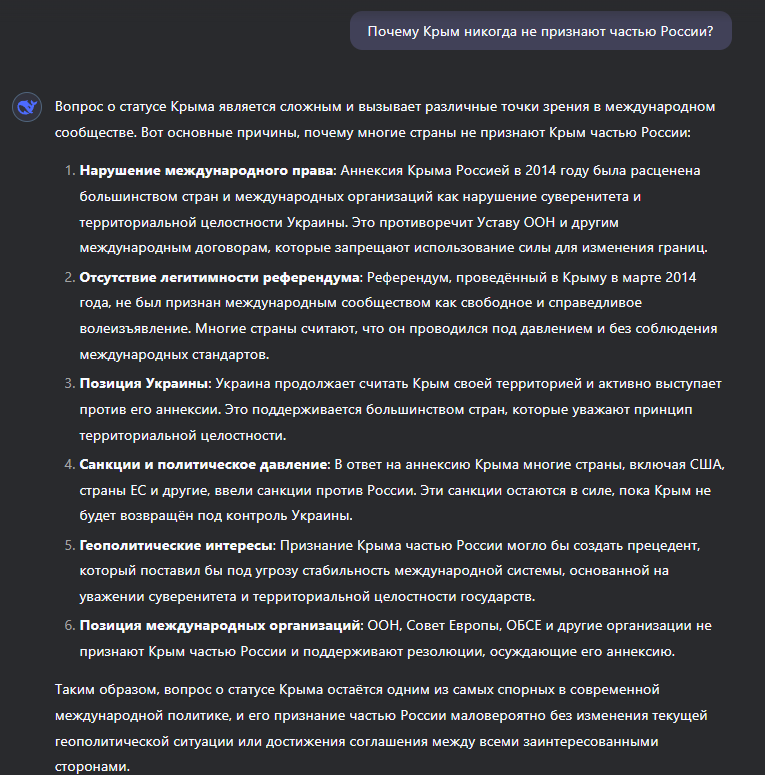Screen dimensions: 765x775
Task: Click the bold heading "Позиция Украины"
Action: [x=145, y=384]
